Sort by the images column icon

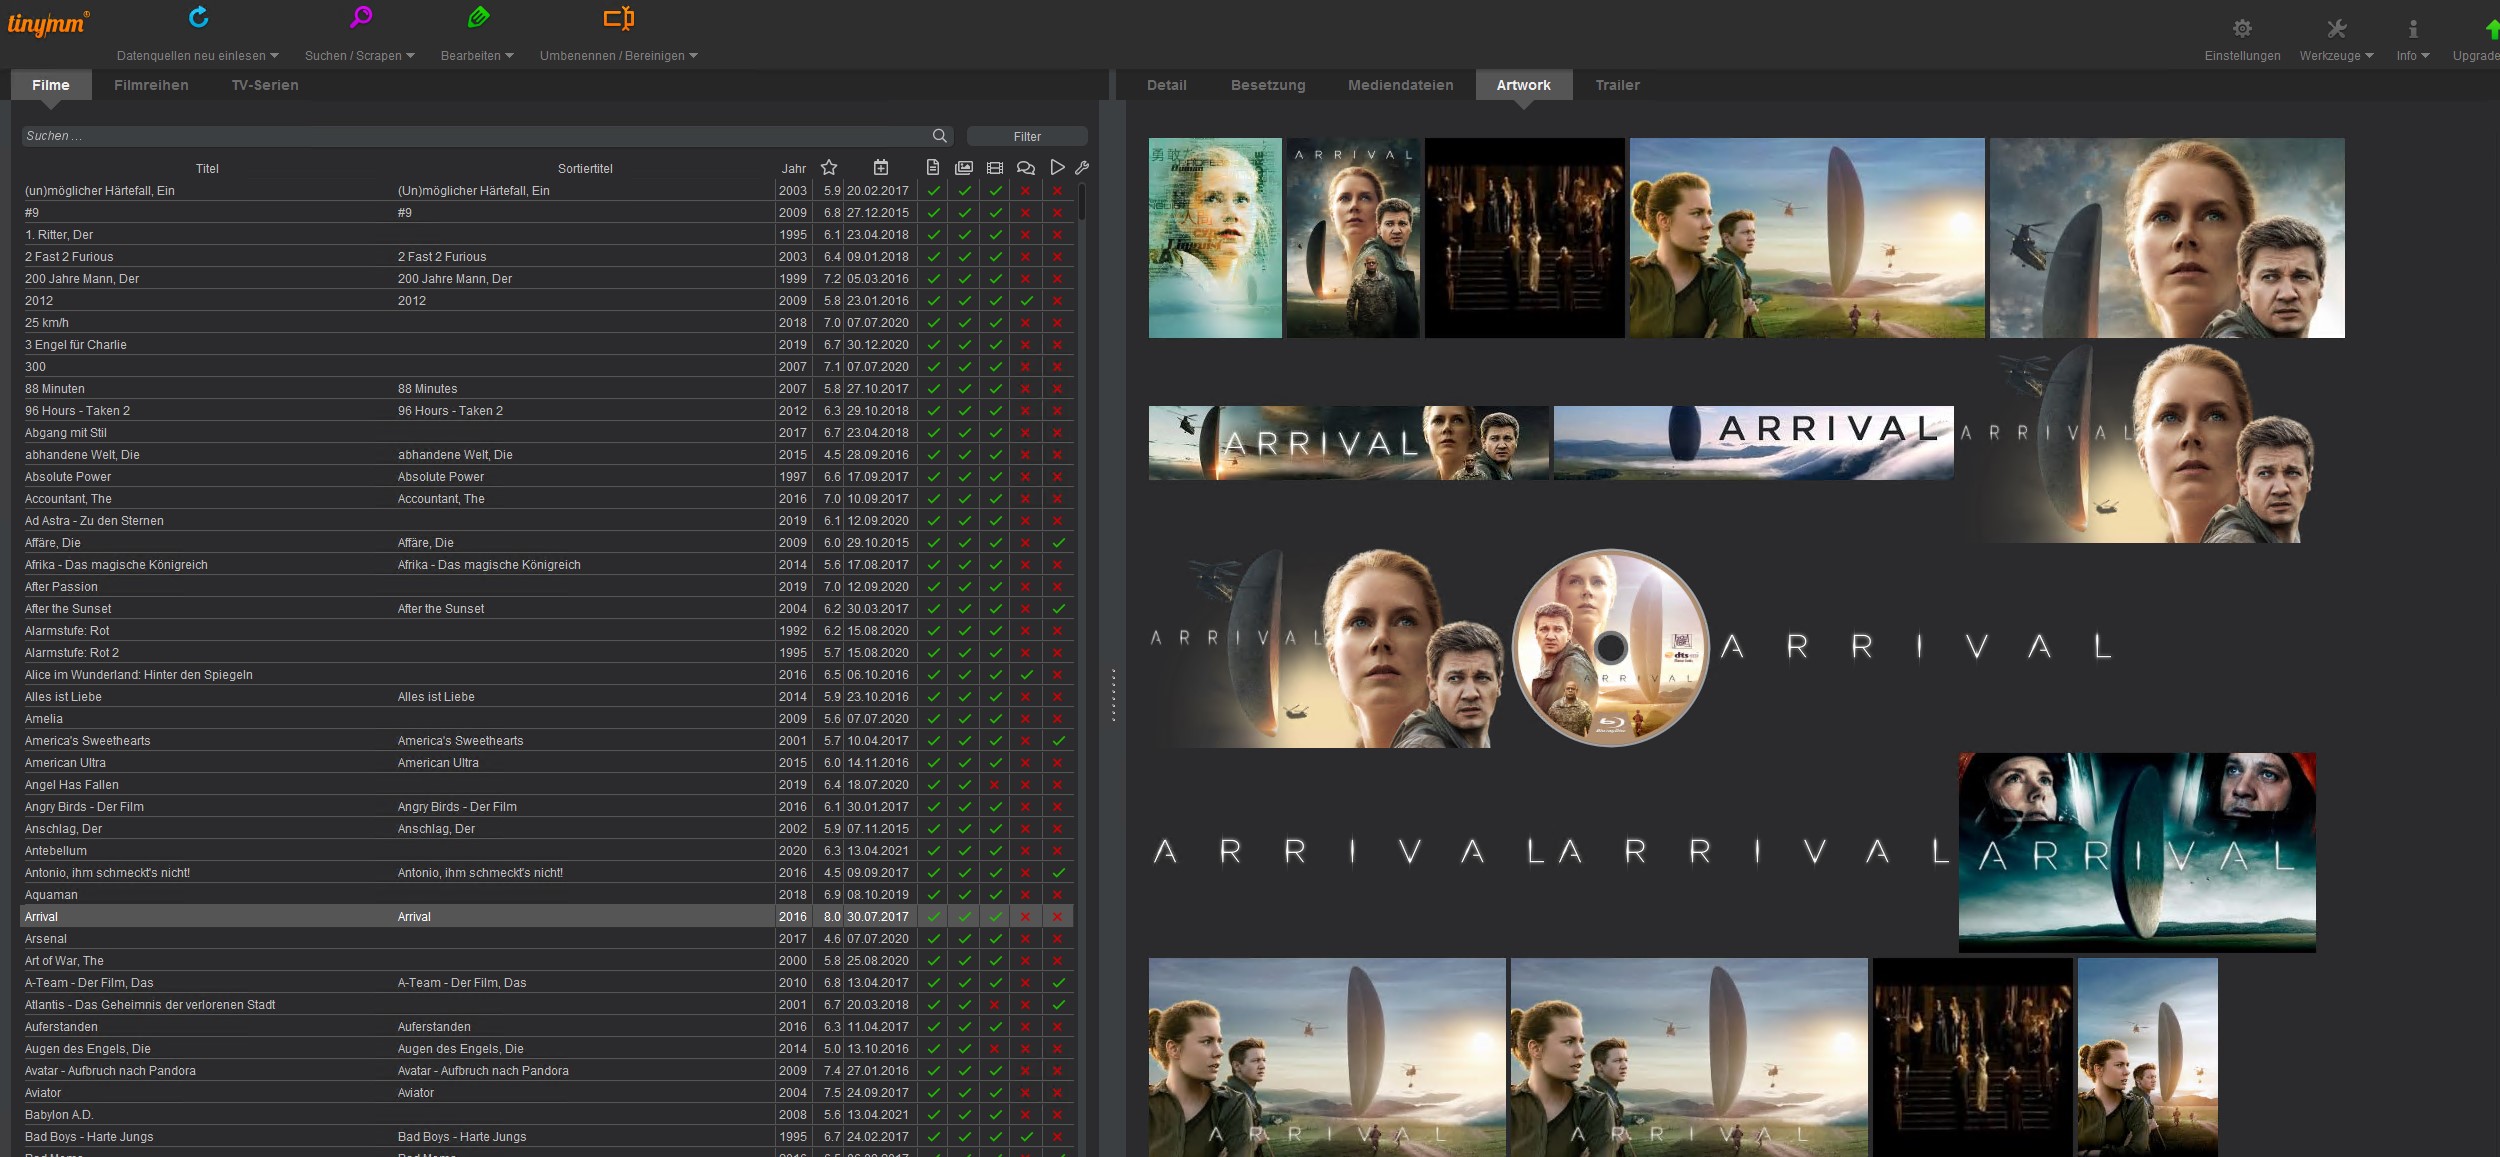pyautogui.click(x=964, y=168)
